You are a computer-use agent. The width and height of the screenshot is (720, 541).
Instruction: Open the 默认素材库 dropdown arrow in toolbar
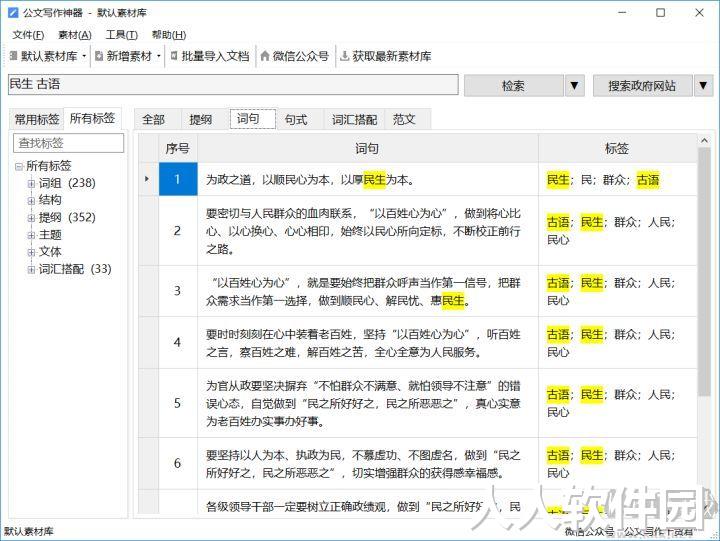coord(84,56)
